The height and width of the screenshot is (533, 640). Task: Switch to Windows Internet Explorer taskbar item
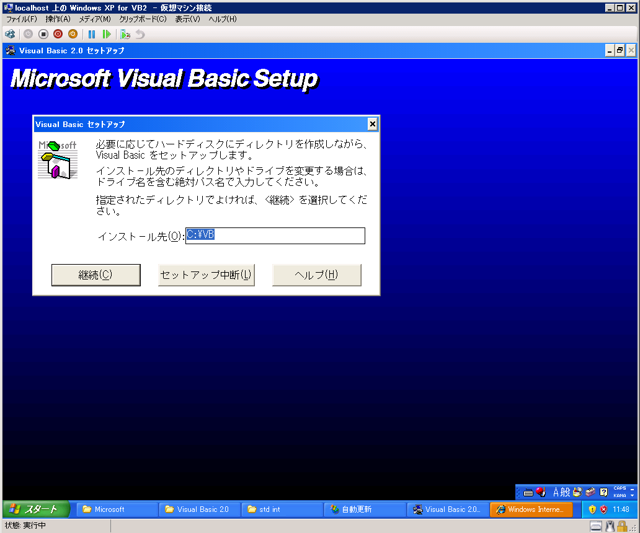[x=531, y=509]
